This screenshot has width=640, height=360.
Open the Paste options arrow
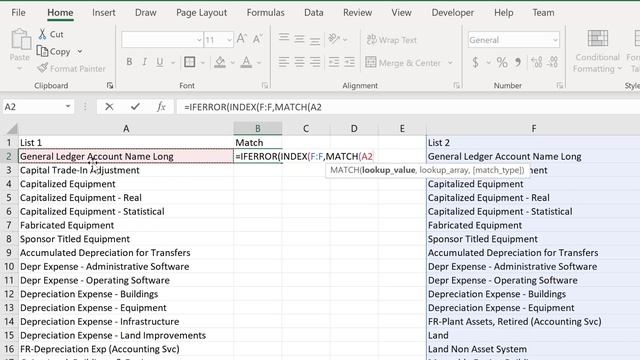[x=19, y=69]
